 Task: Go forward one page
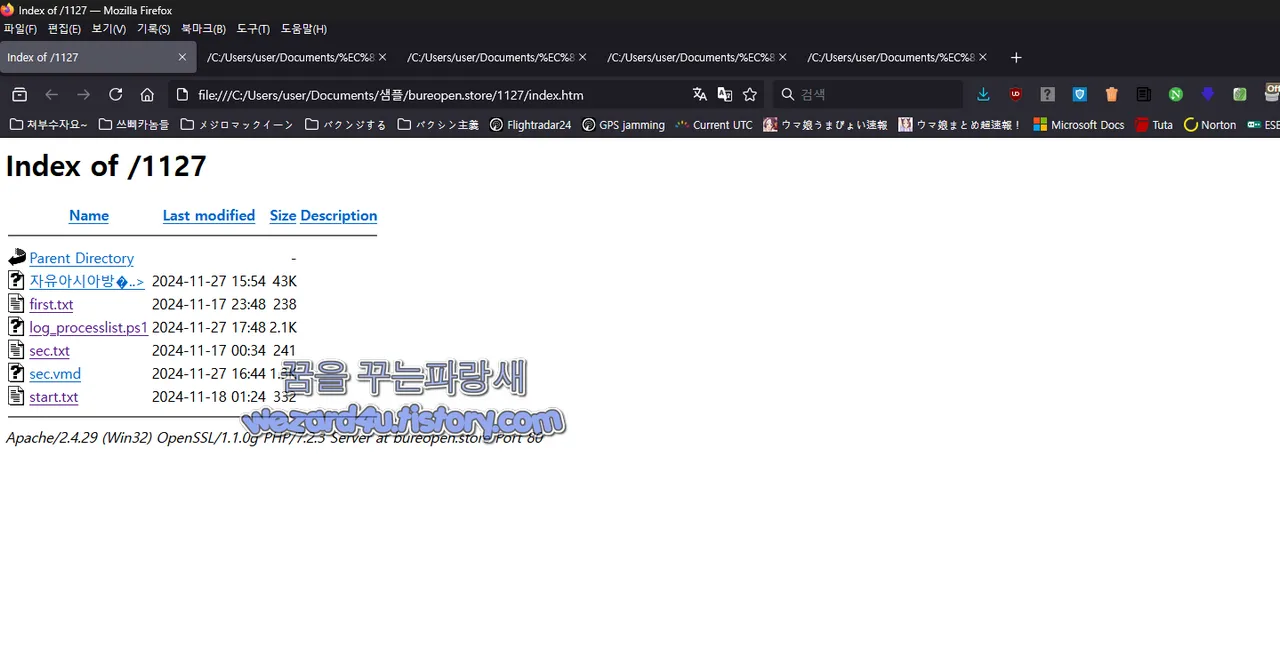tap(84, 95)
